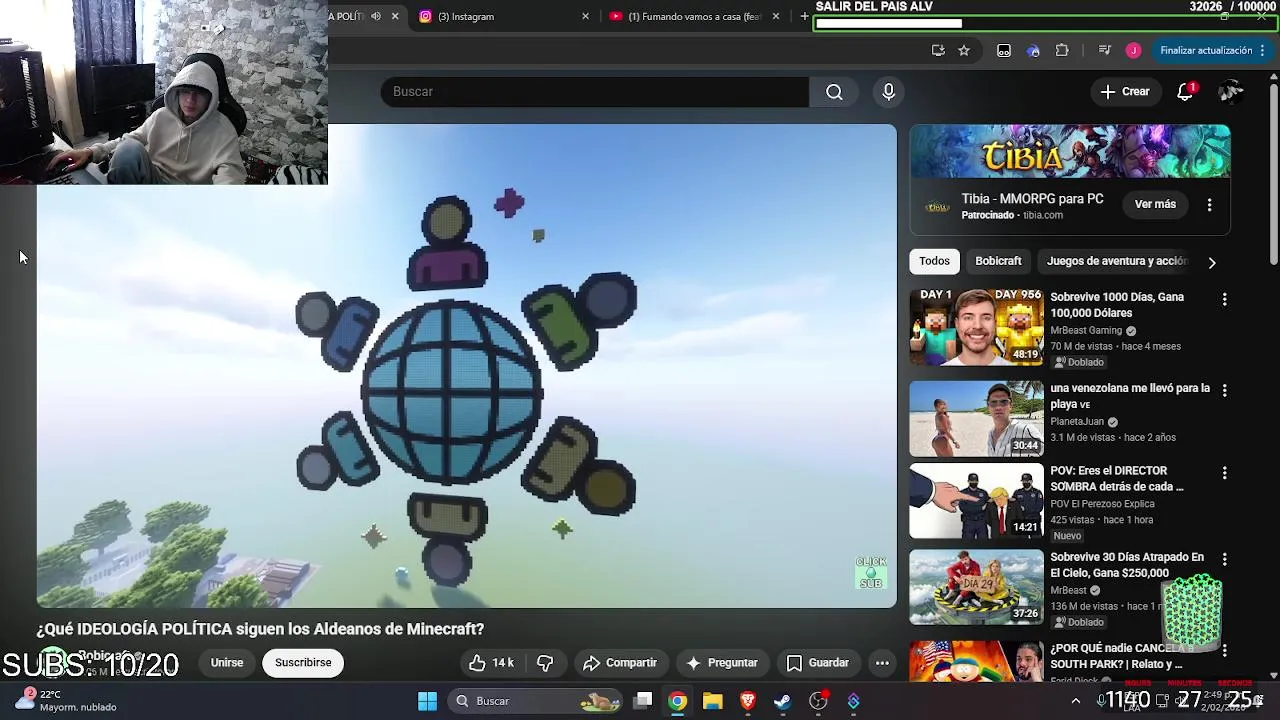Open the Tibia banner ad image
This screenshot has height=720, width=1280.
click(1070, 152)
